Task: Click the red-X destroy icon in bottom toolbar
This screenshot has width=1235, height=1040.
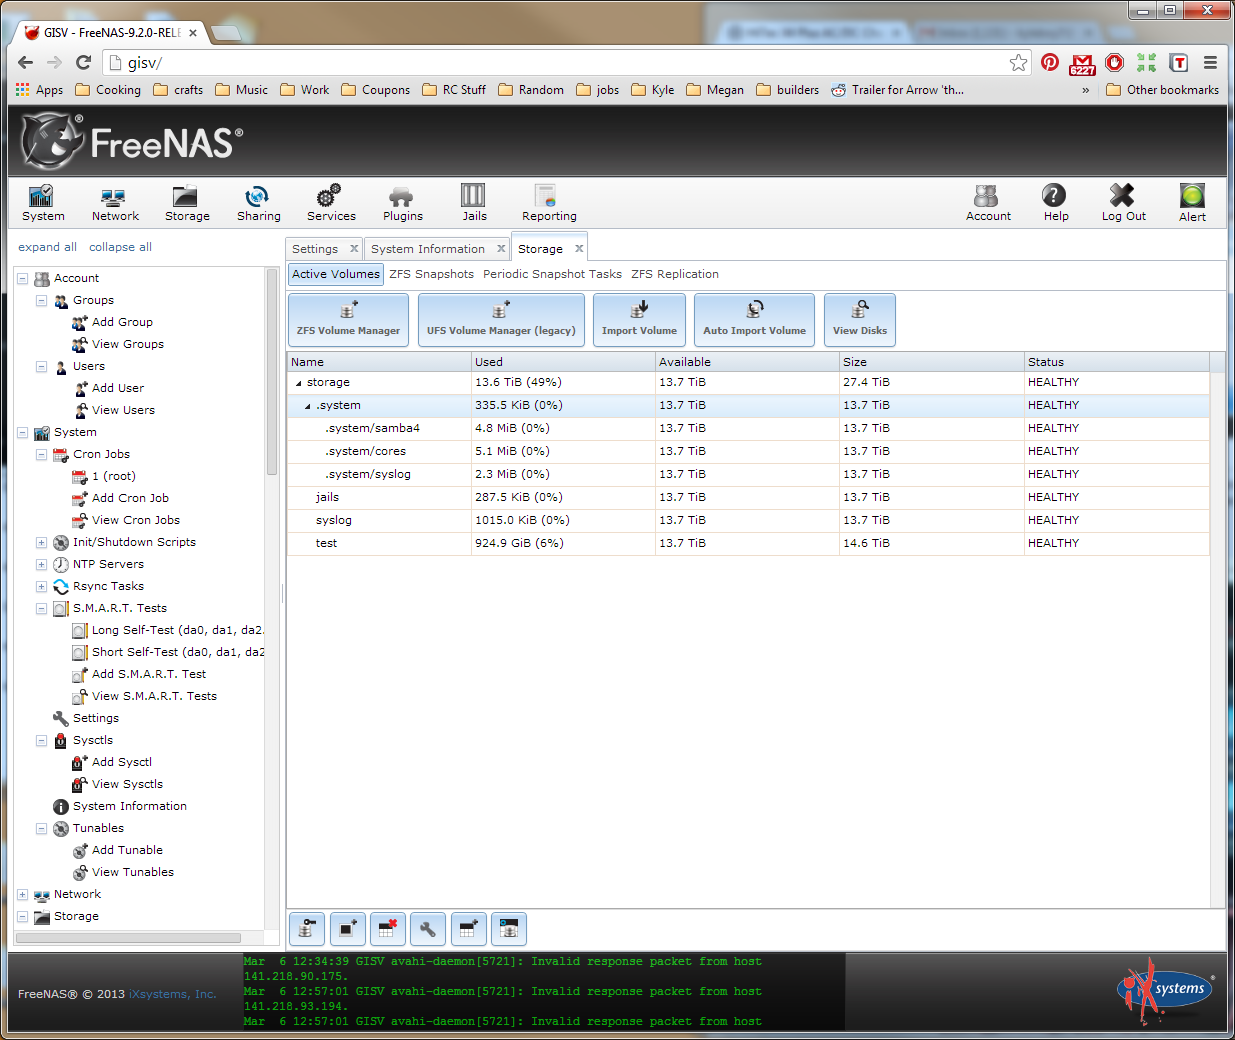Action: tap(387, 929)
